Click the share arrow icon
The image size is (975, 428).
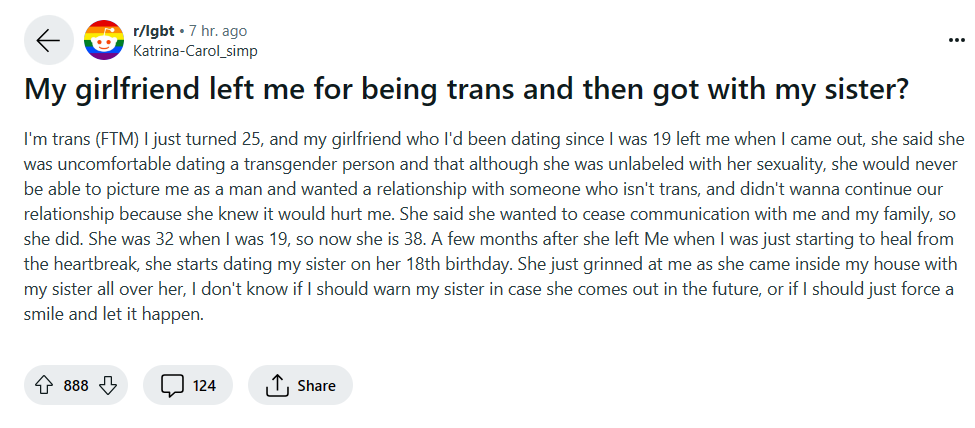[x=277, y=386]
